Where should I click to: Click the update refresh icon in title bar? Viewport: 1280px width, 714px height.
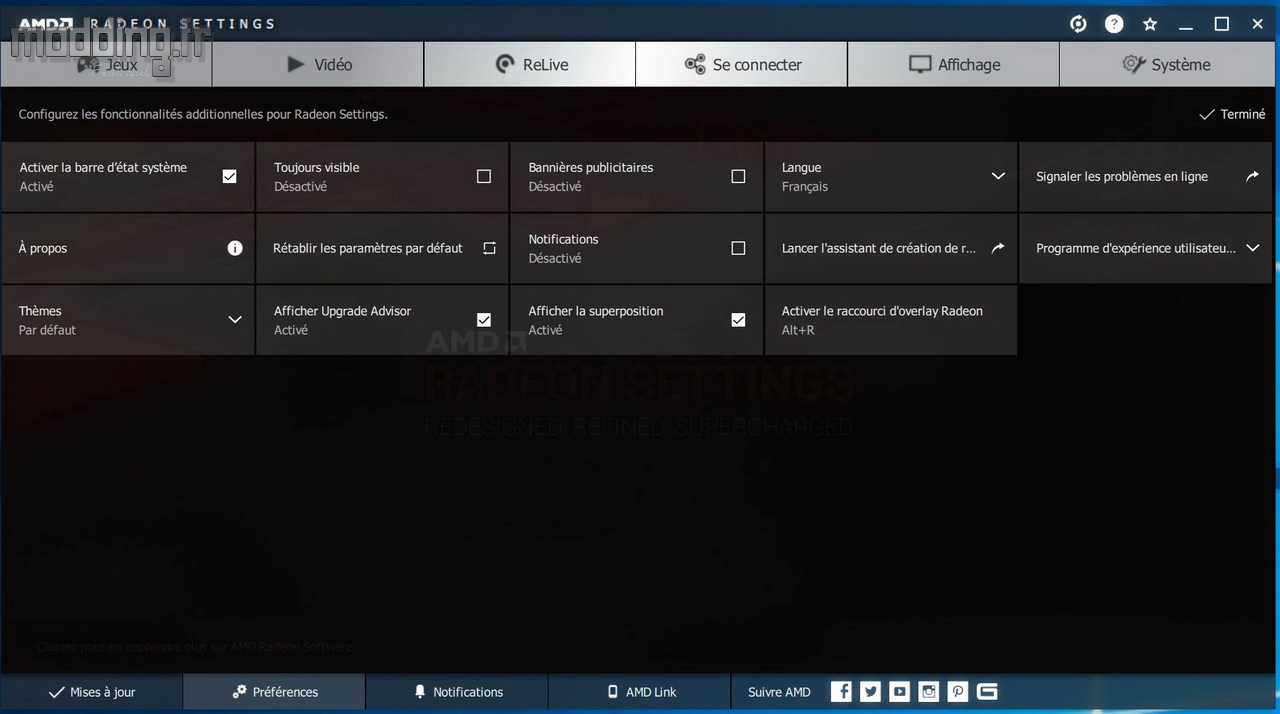(1078, 24)
